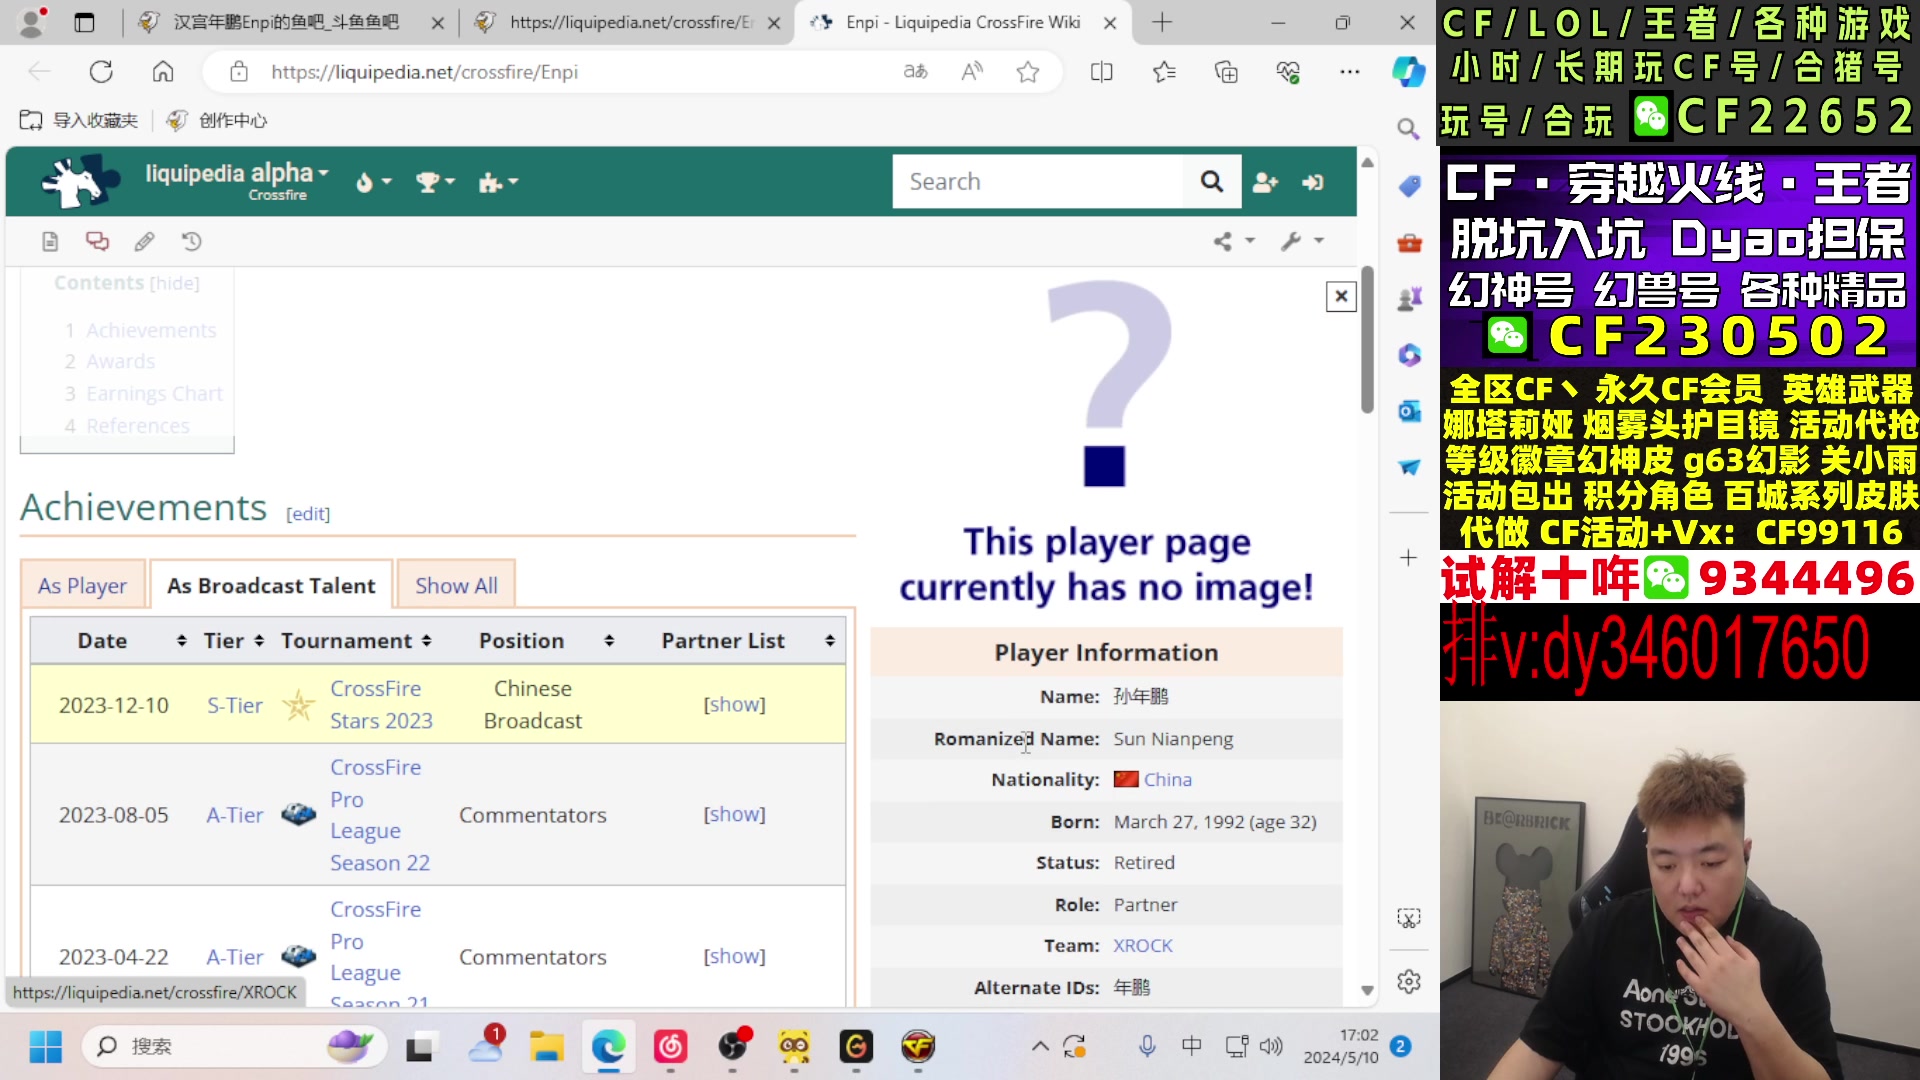Viewport: 1920px width, 1080px height.
Task: Open the XROCK team link
Action: 1143,945
